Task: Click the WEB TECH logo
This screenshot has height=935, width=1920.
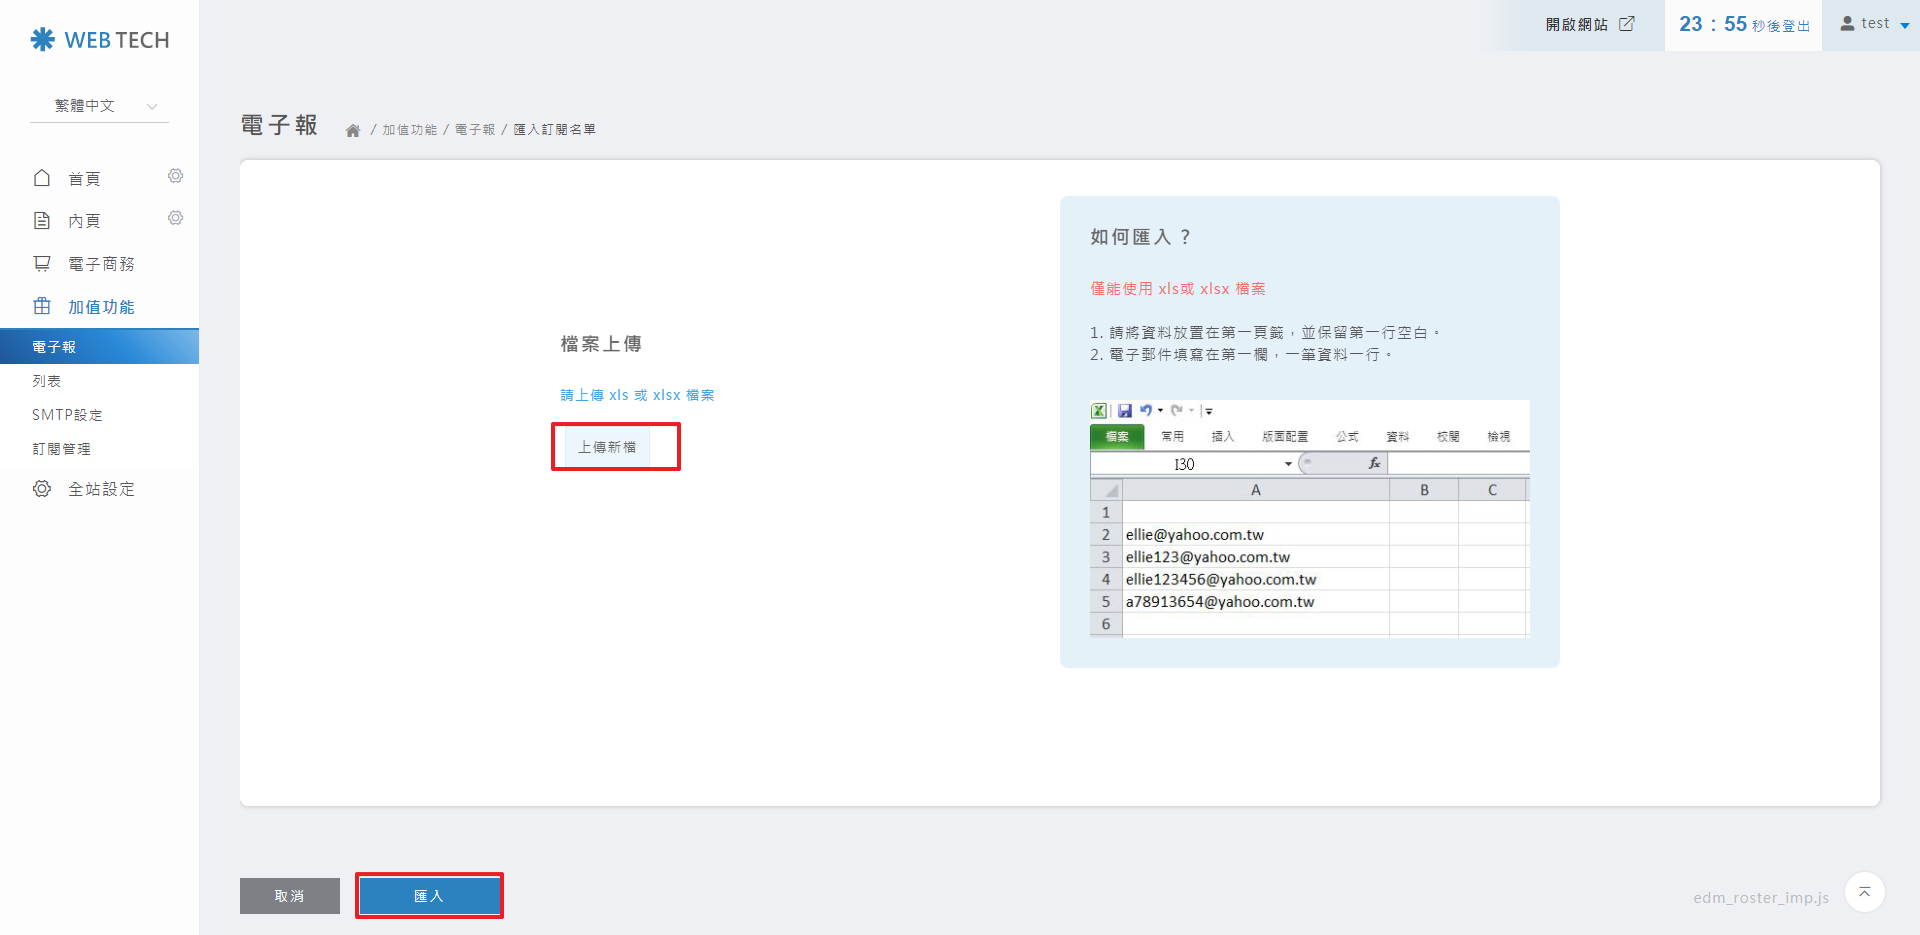Action: pos(100,40)
